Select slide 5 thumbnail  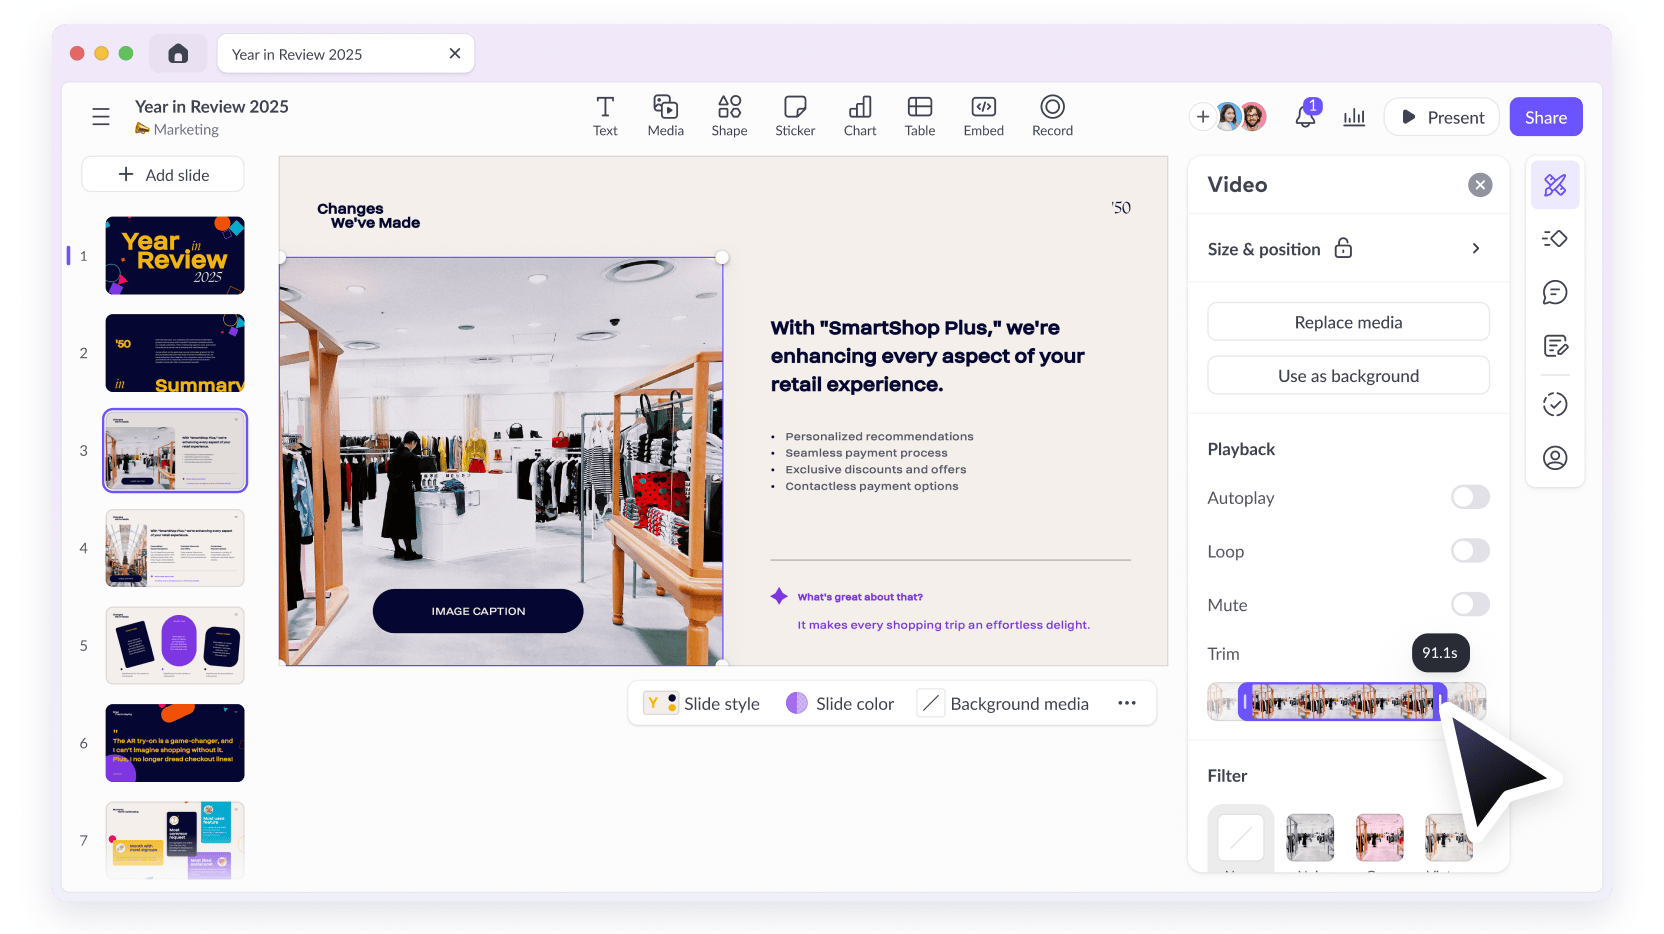coord(175,645)
